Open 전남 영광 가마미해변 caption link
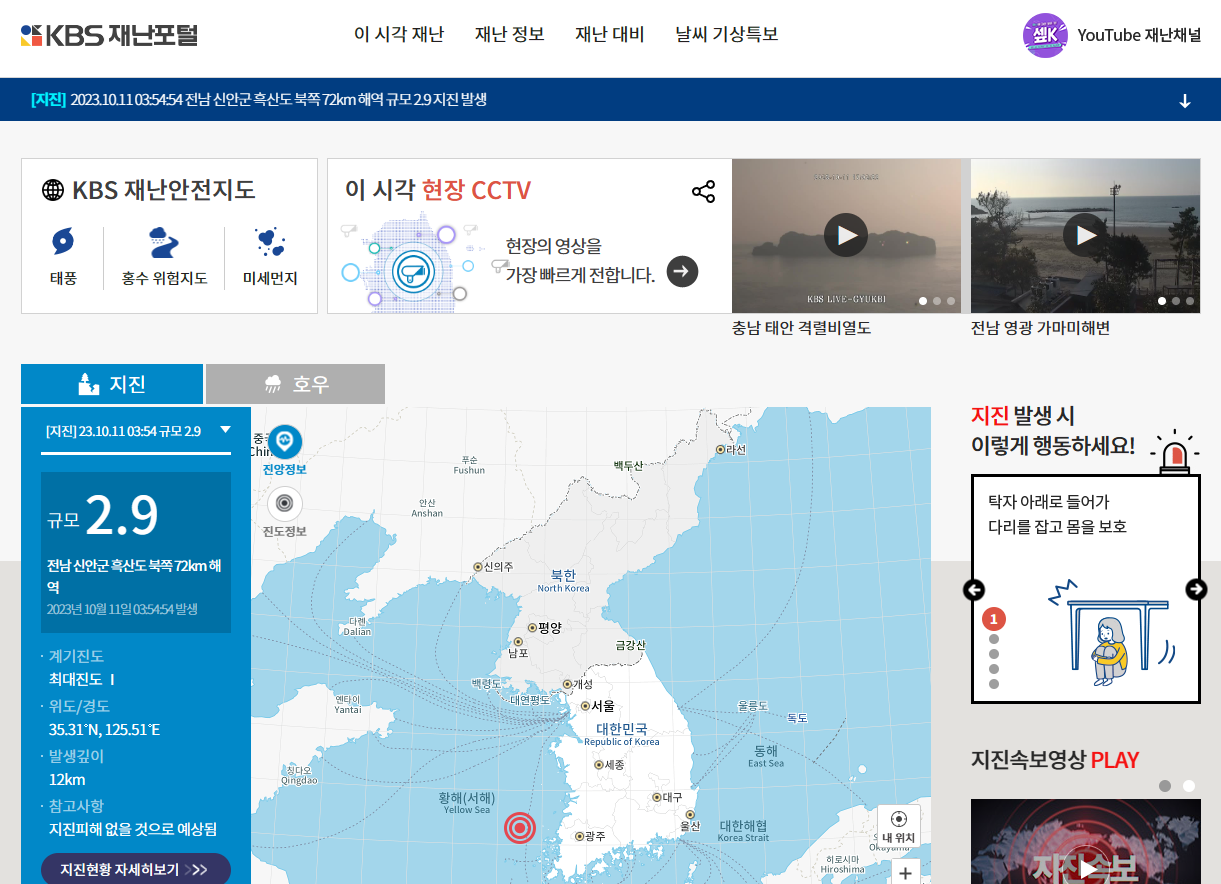Screen dimensions: 1221x884 (x=1040, y=328)
